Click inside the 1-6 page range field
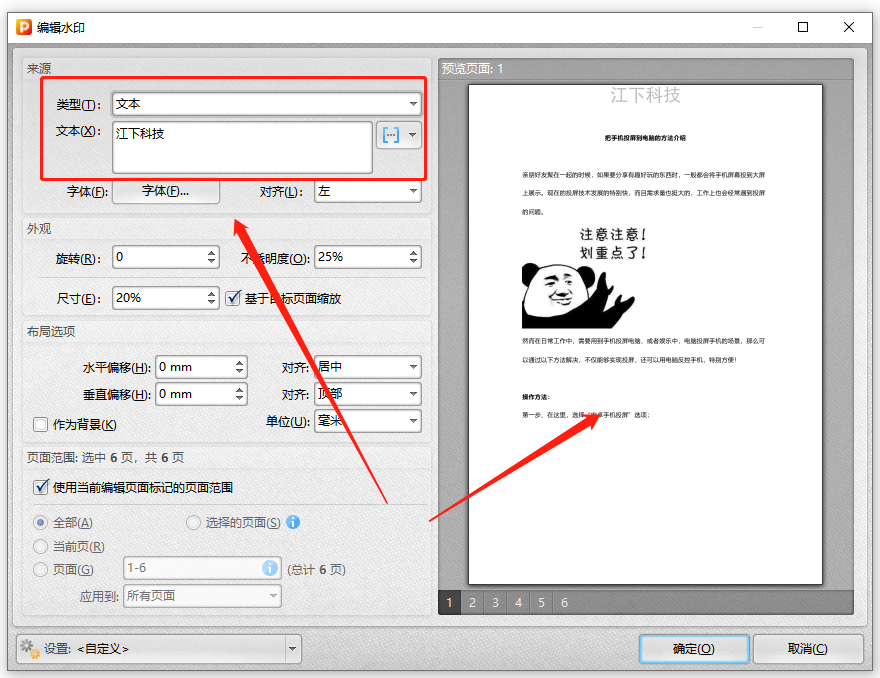Image resolution: width=880 pixels, height=678 pixels. (x=200, y=568)
